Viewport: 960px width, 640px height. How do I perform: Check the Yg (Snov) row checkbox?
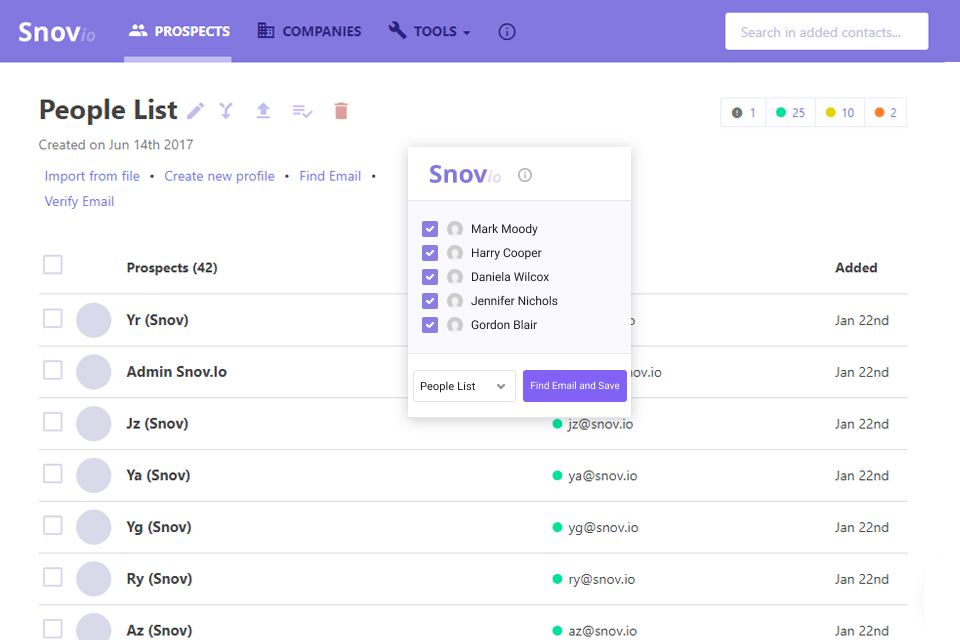53,525
